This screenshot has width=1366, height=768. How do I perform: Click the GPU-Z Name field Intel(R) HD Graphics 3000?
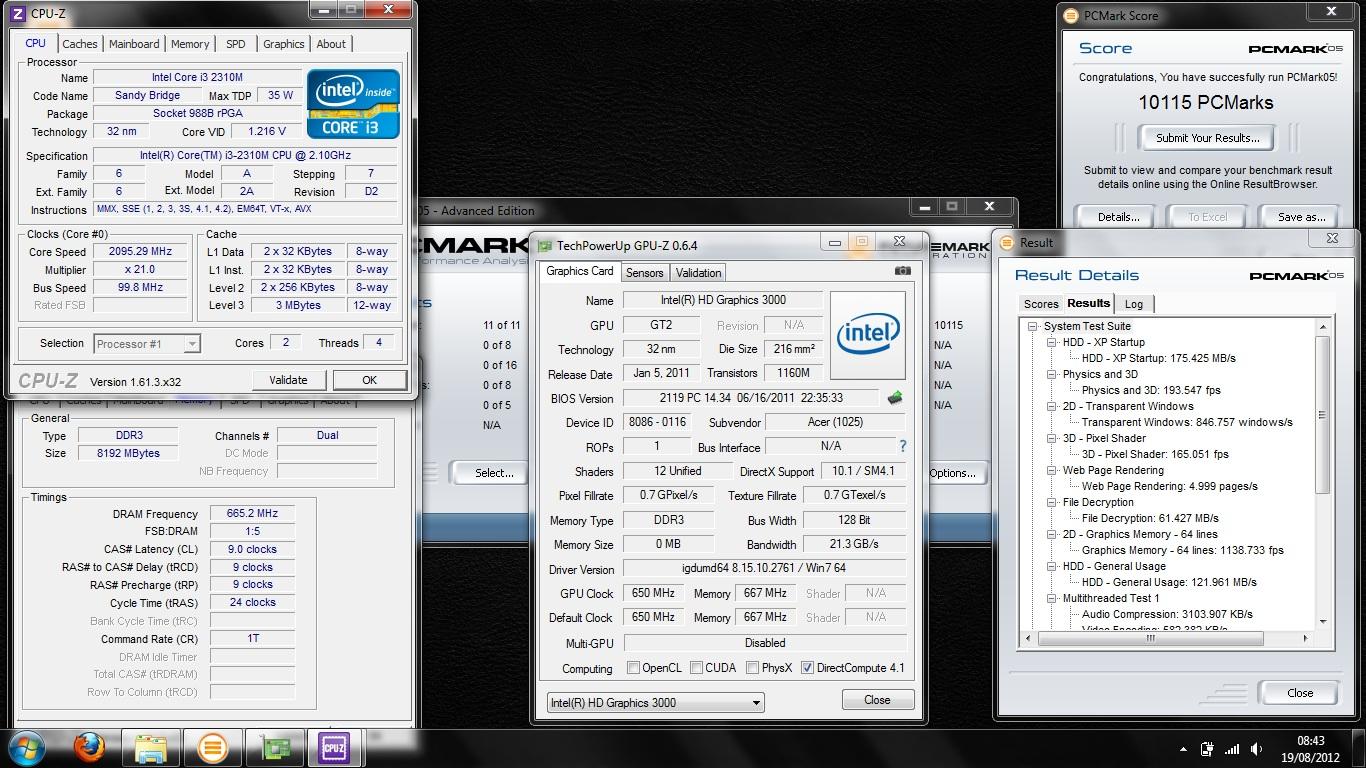point(723,300)
